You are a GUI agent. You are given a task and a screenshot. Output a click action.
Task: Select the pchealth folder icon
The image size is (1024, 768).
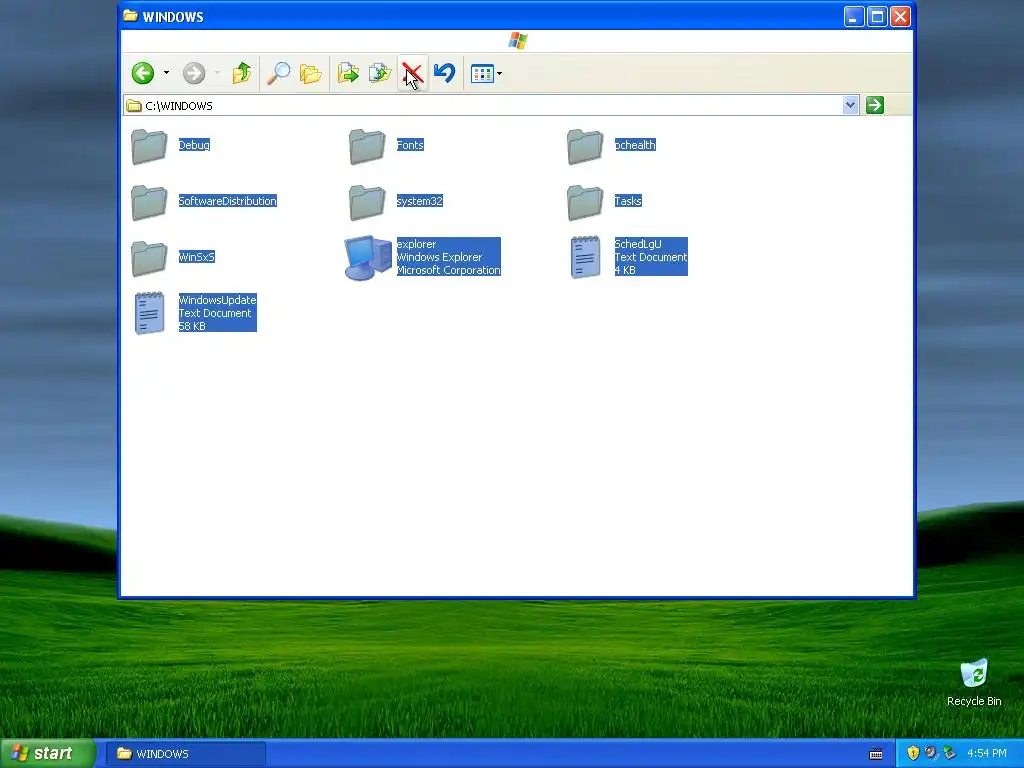(x=585, y=146)
